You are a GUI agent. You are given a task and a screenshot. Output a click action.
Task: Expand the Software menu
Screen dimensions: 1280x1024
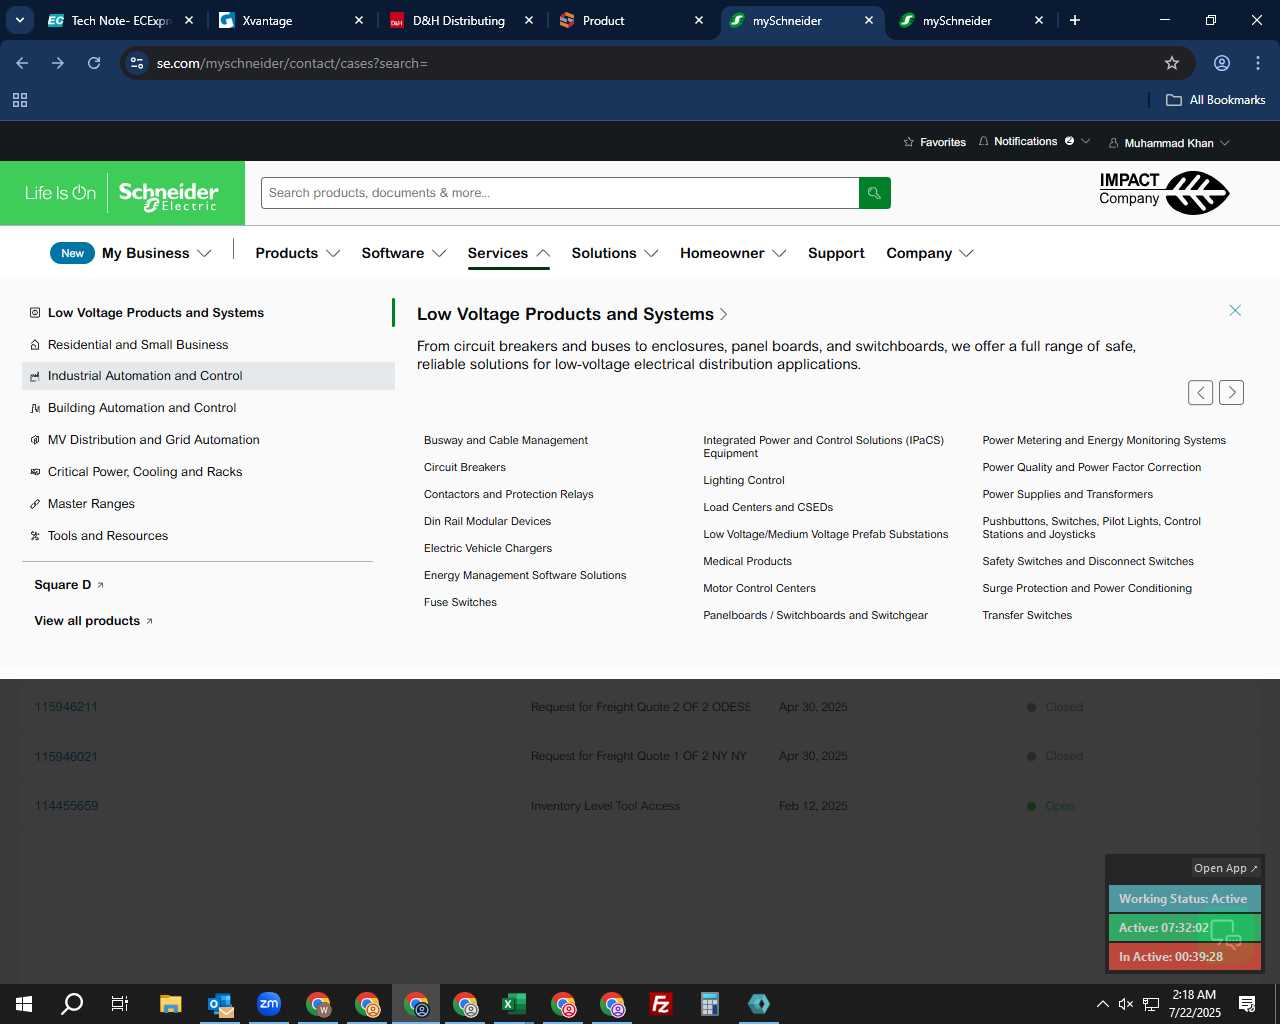pyautogui.click(x=404, y=253)
